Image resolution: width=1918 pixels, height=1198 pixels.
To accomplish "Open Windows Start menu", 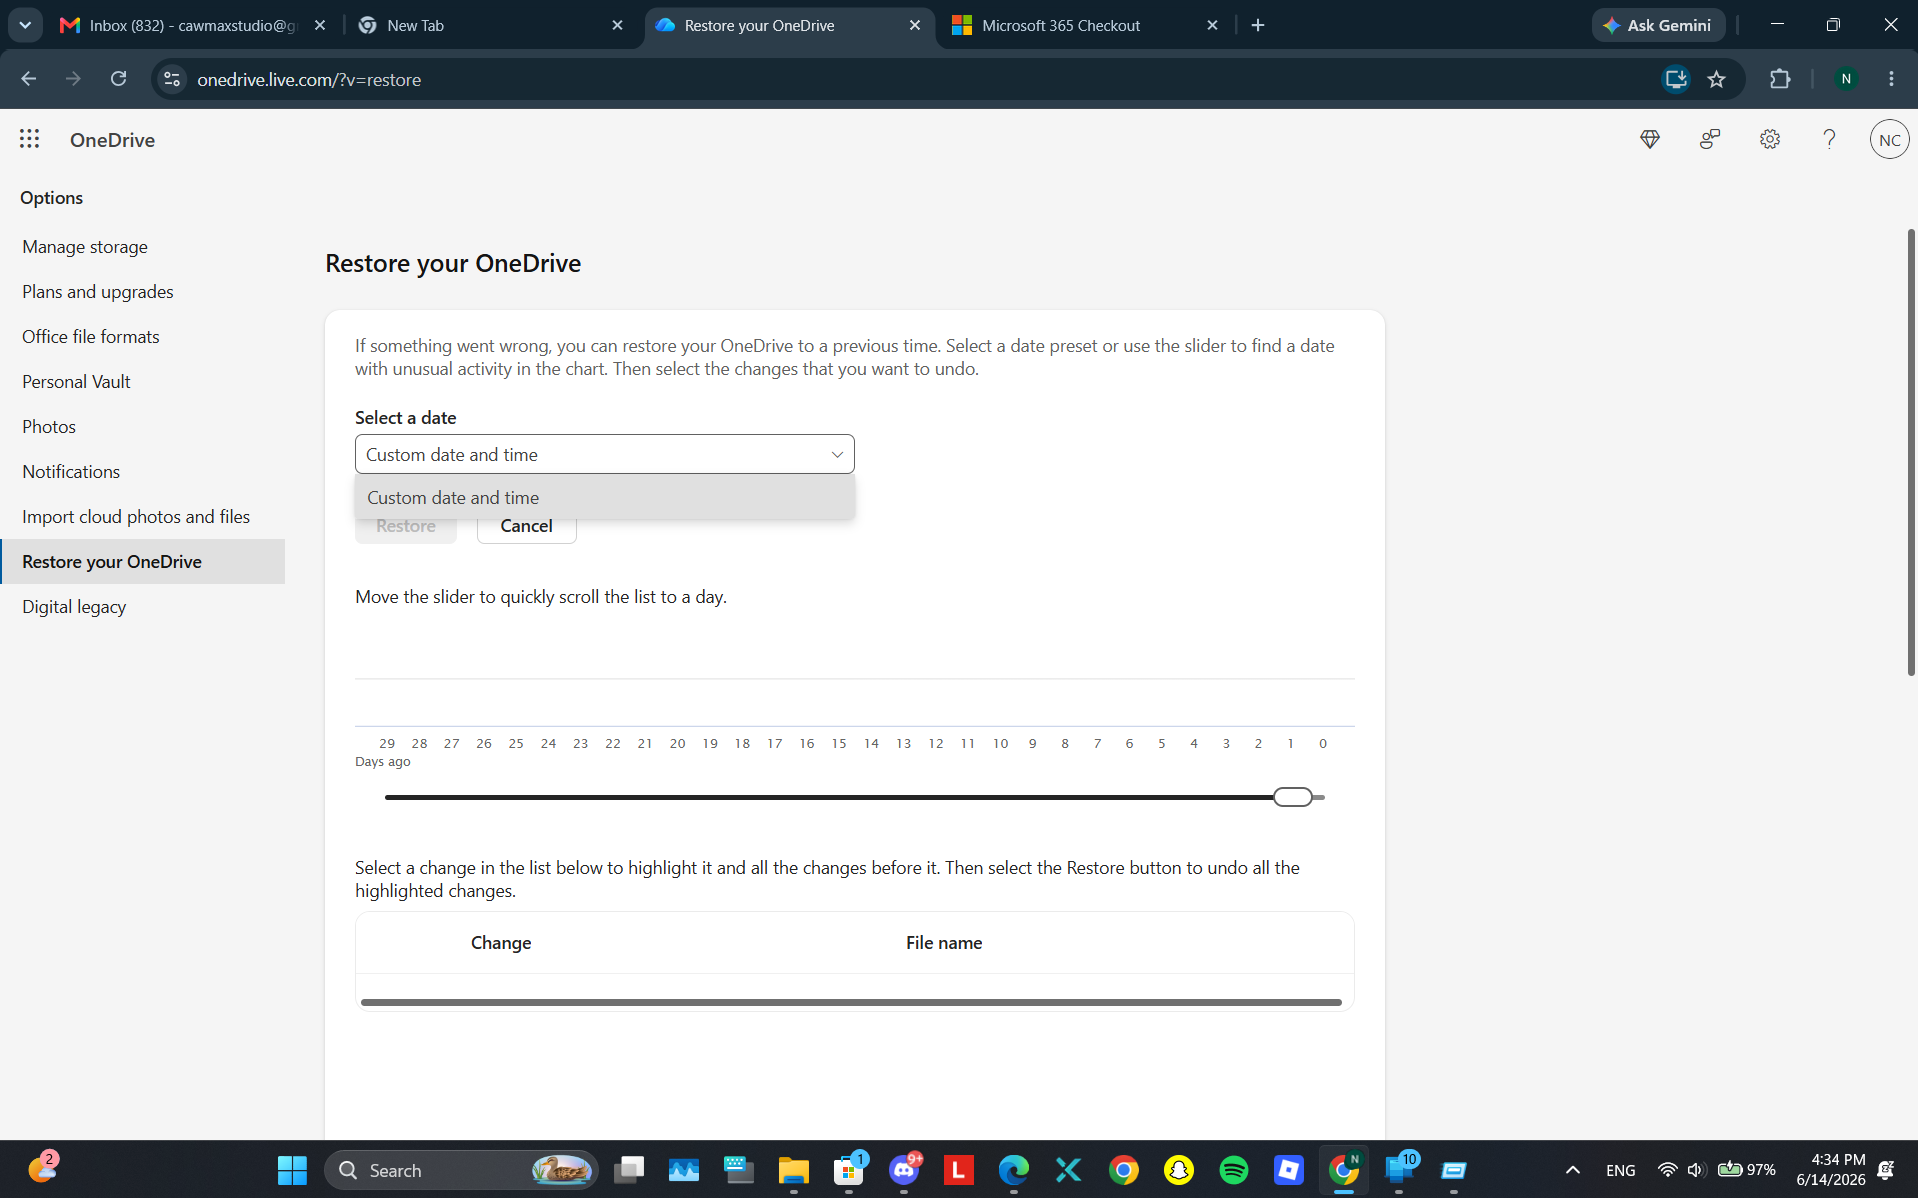I will click(x=292, y=1170).
